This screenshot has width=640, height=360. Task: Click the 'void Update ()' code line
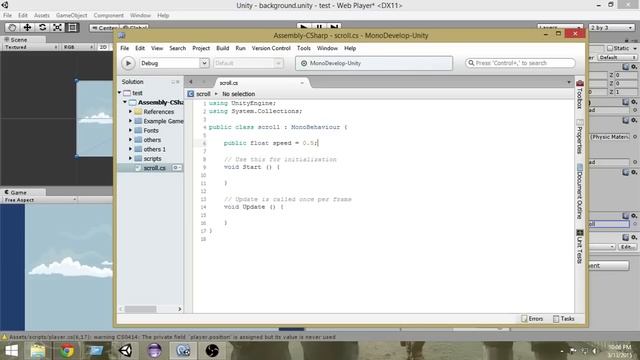253,207
